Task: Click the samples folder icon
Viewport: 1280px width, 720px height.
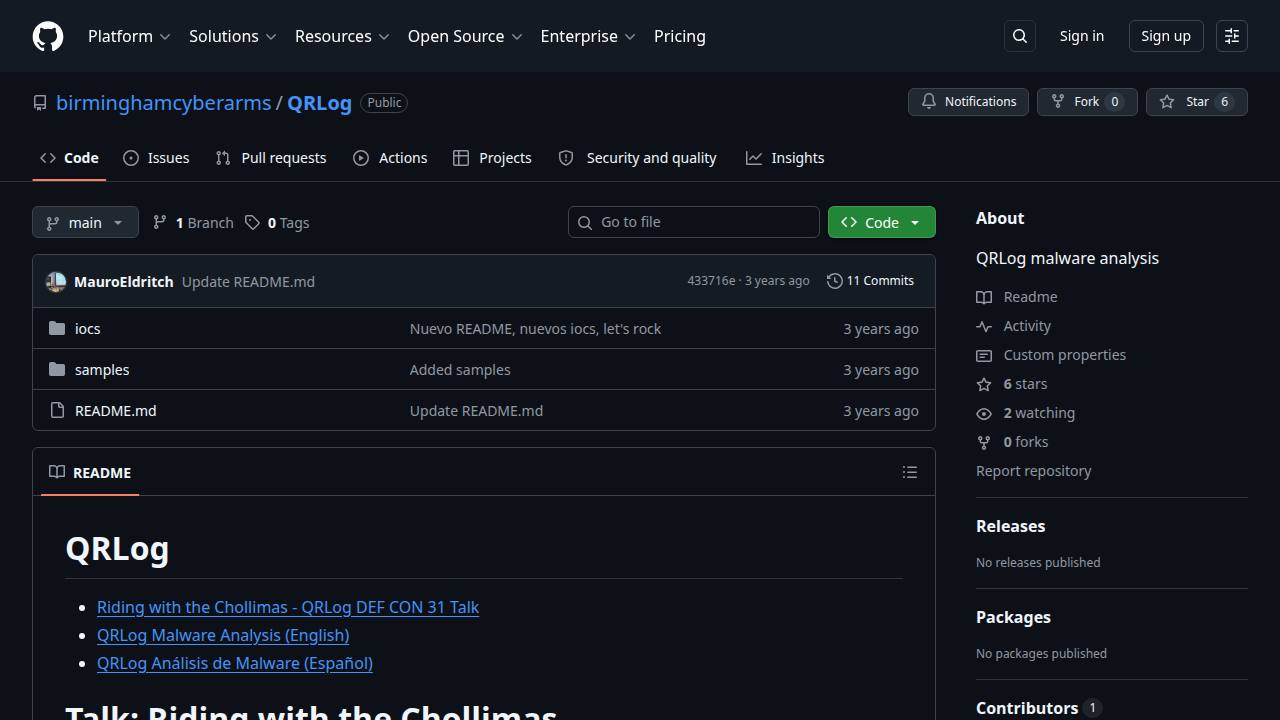Action: (x=57, y=369)
